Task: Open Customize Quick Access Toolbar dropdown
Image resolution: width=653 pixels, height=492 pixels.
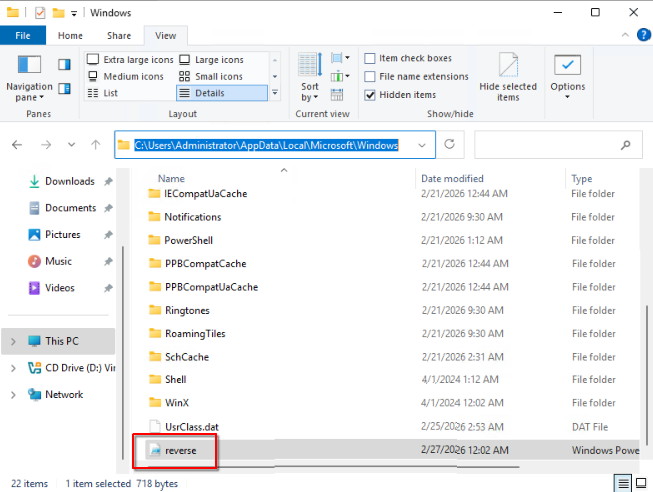Action: (x=74, y=13)
